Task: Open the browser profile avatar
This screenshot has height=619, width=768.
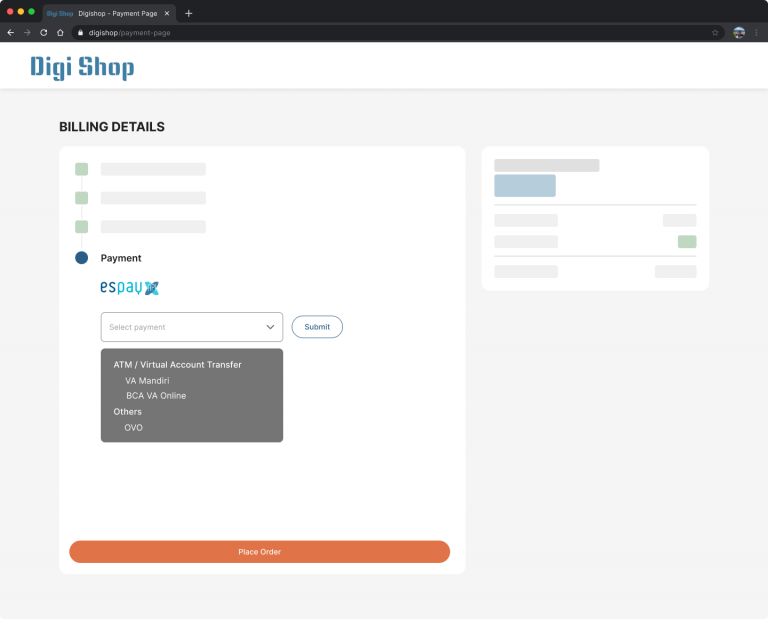Action: pyautogui.click(x=739, y=33)
